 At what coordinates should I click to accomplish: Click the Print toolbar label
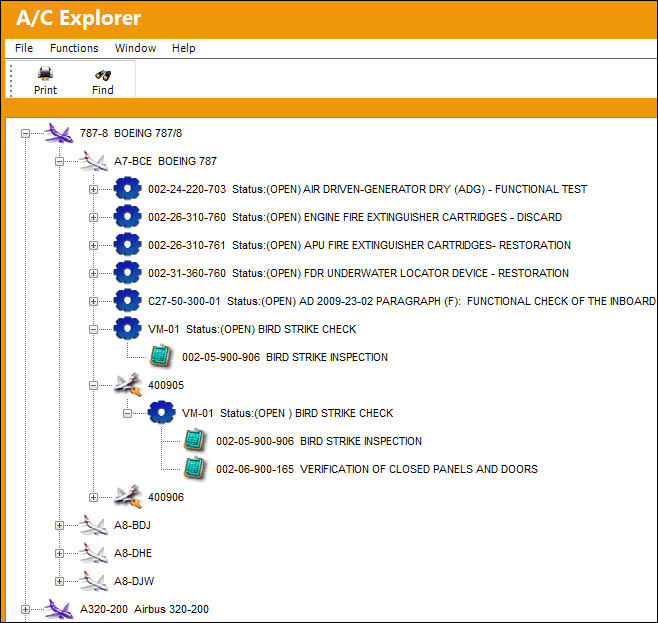coord(45,90)
